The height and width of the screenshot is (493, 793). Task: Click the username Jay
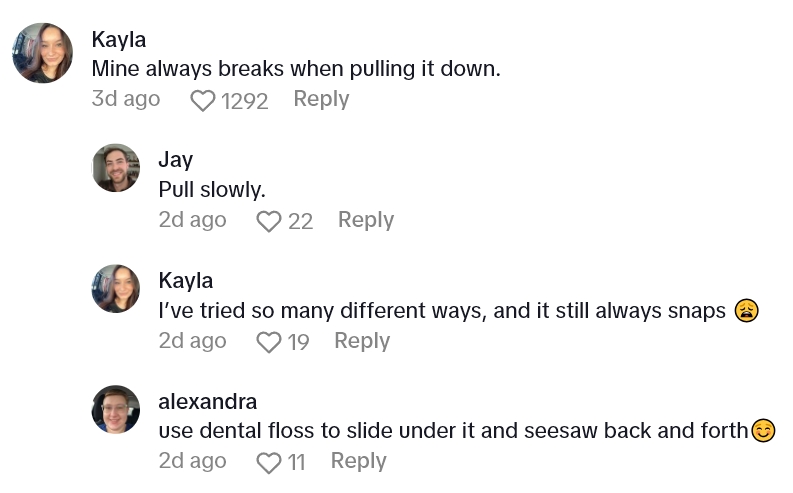click(176, 159)
